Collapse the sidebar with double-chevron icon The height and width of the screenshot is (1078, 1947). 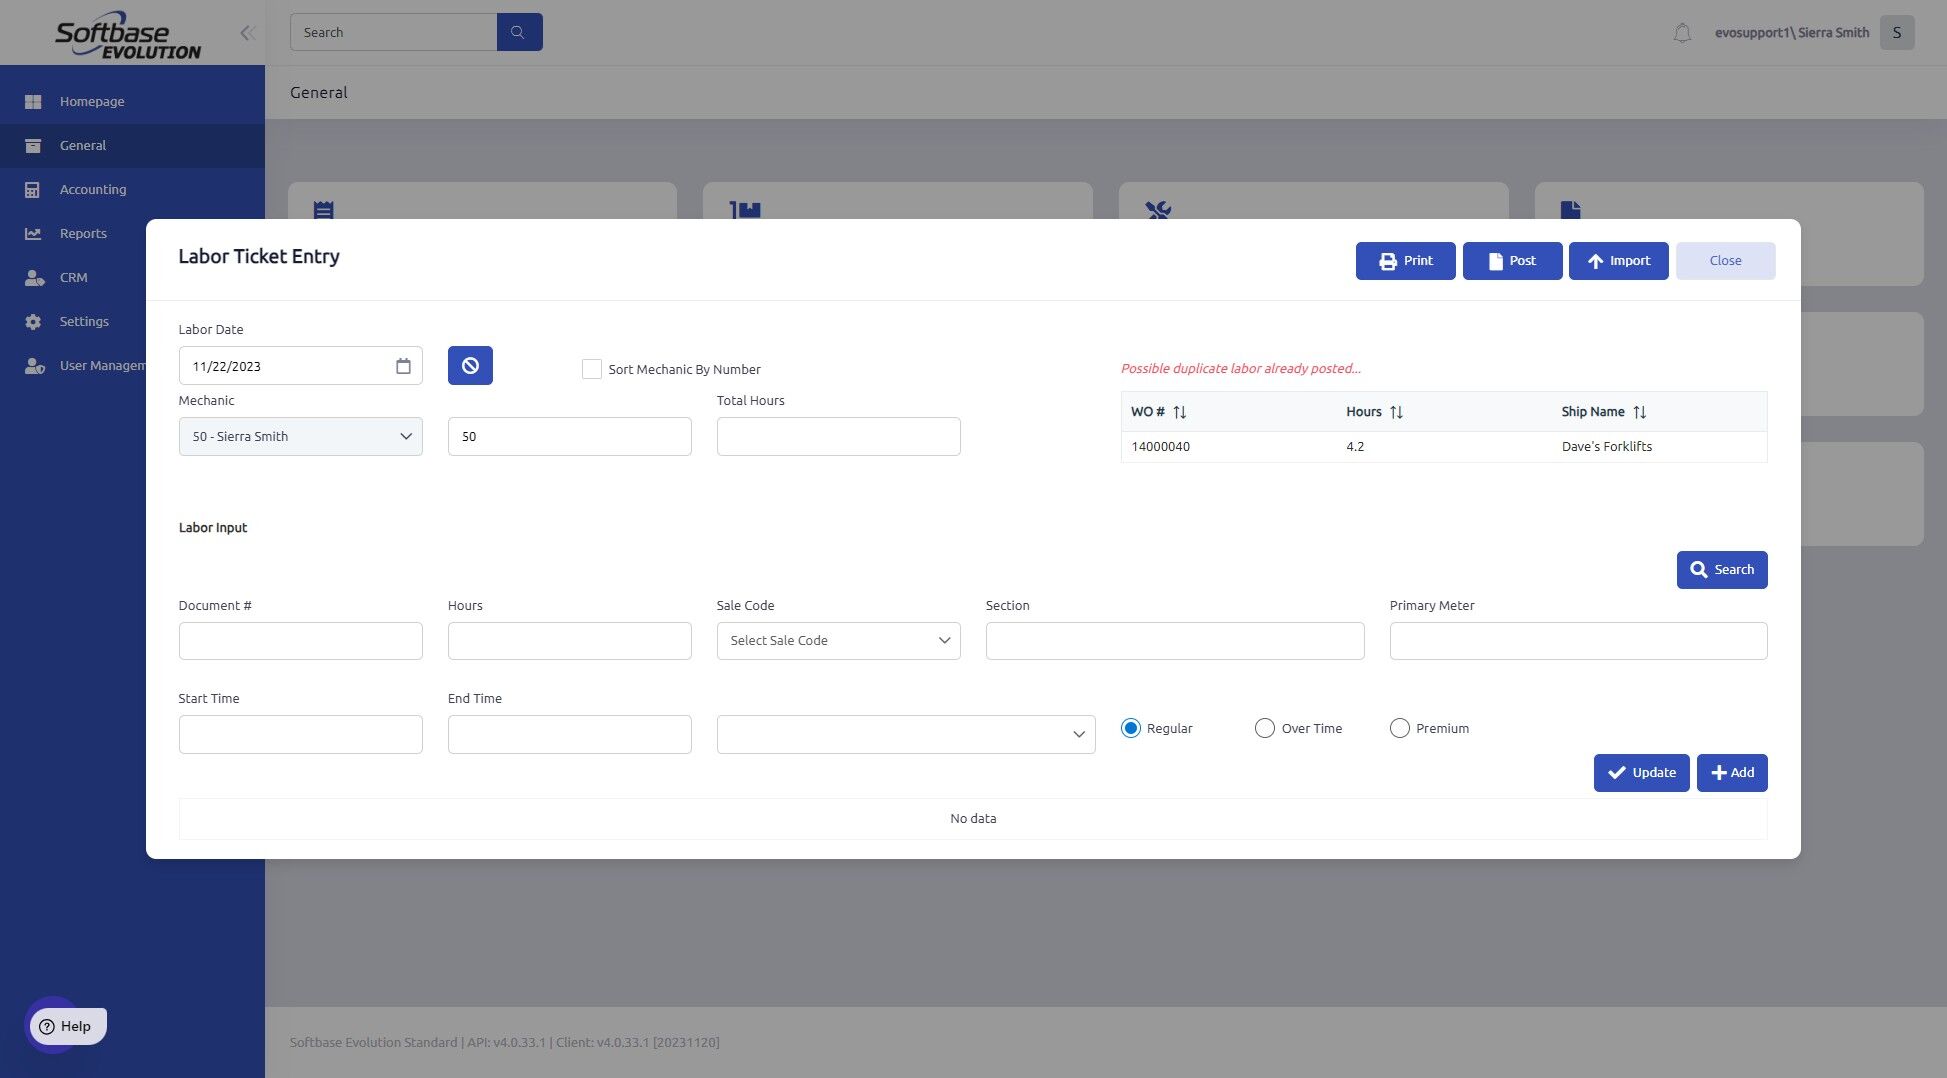(247, 33)
